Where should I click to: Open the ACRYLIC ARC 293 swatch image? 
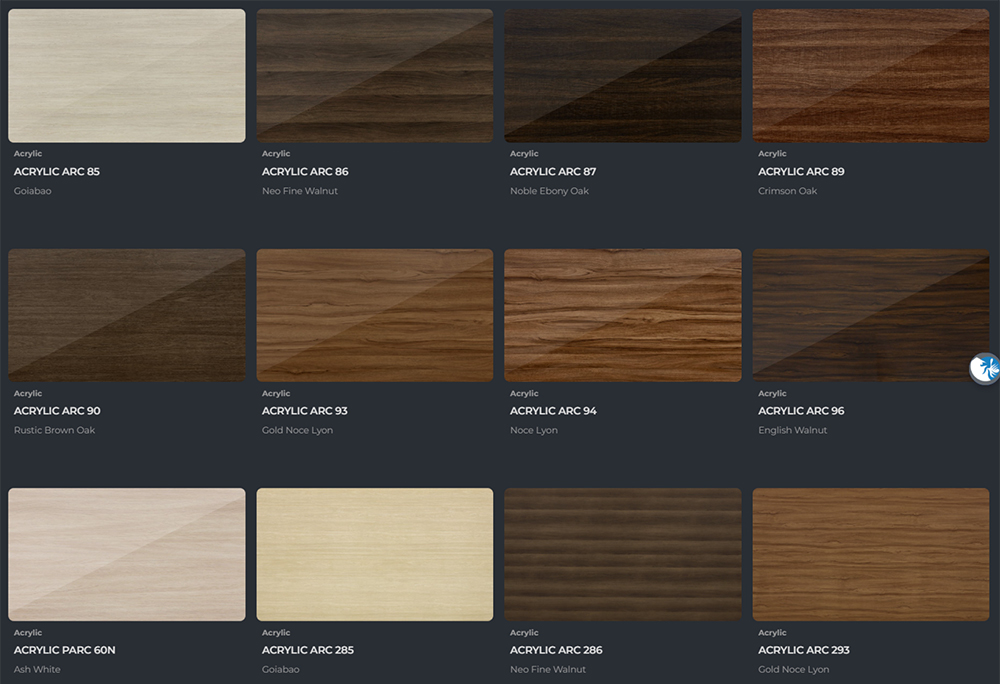(x=871, y=555)
